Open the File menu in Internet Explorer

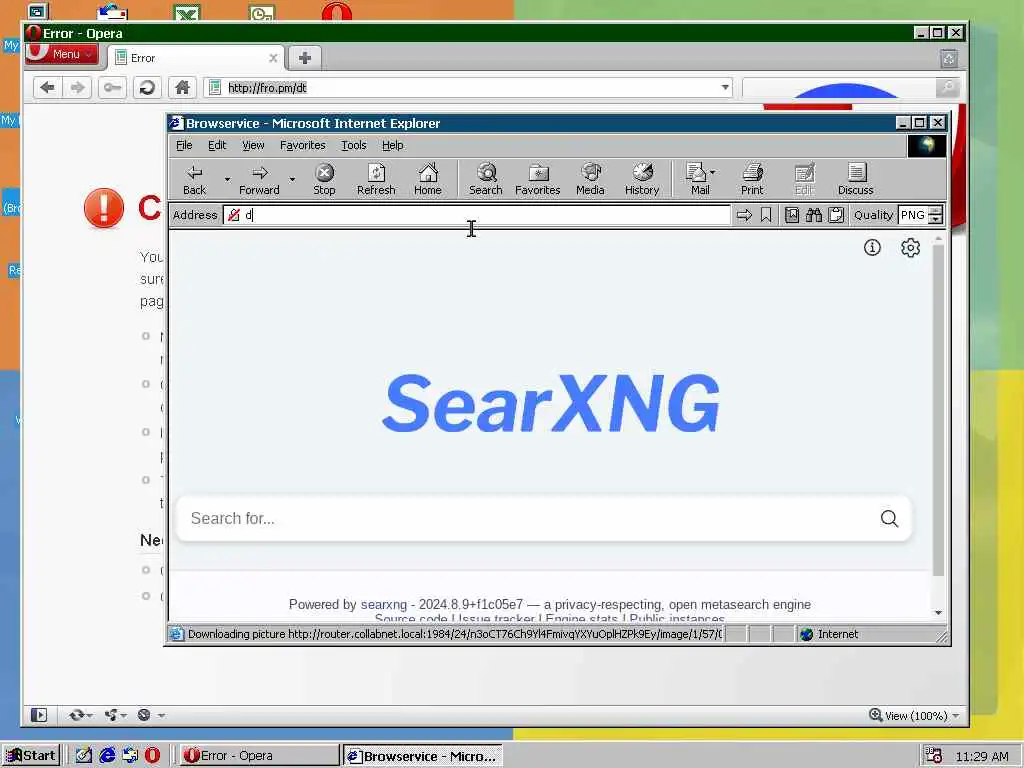tap(184, 145)
